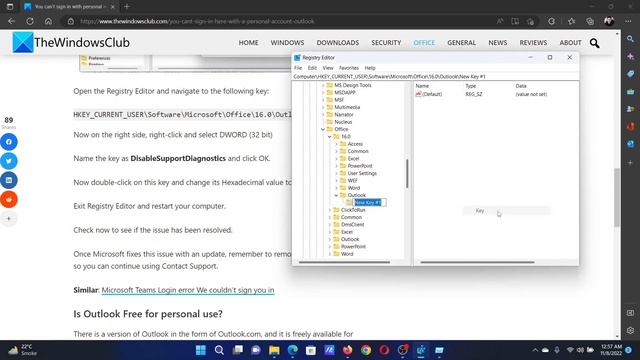
Task: Expand the MS Design Tools key
Action: 323,85
